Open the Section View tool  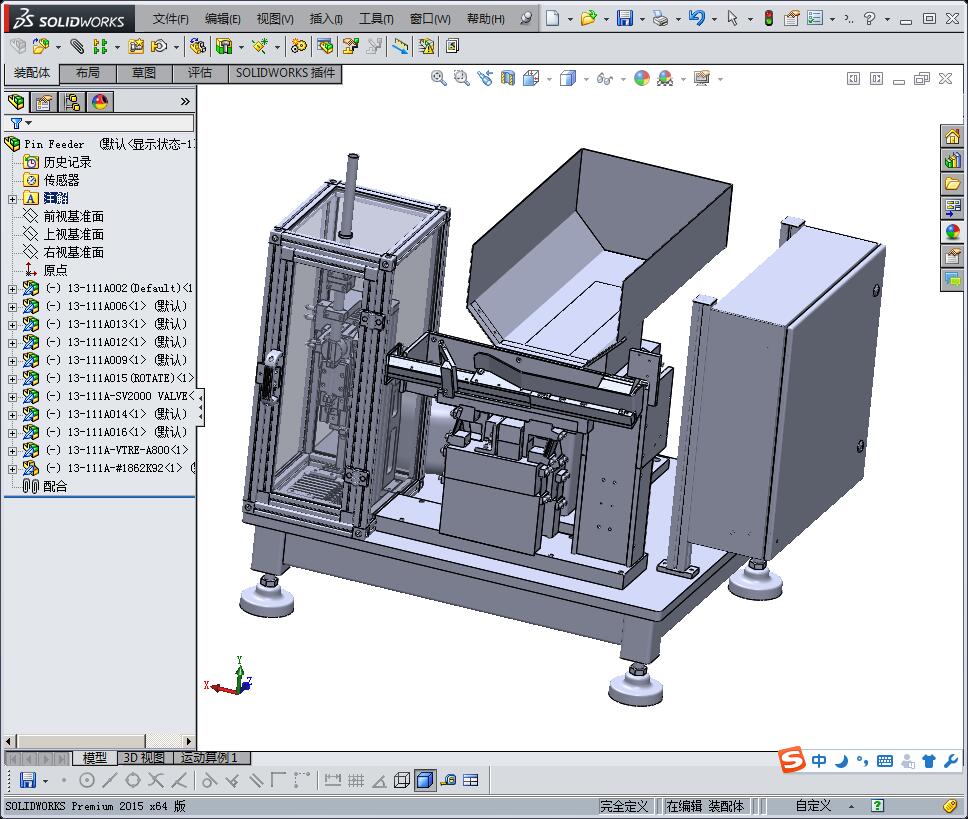(507, 78)
